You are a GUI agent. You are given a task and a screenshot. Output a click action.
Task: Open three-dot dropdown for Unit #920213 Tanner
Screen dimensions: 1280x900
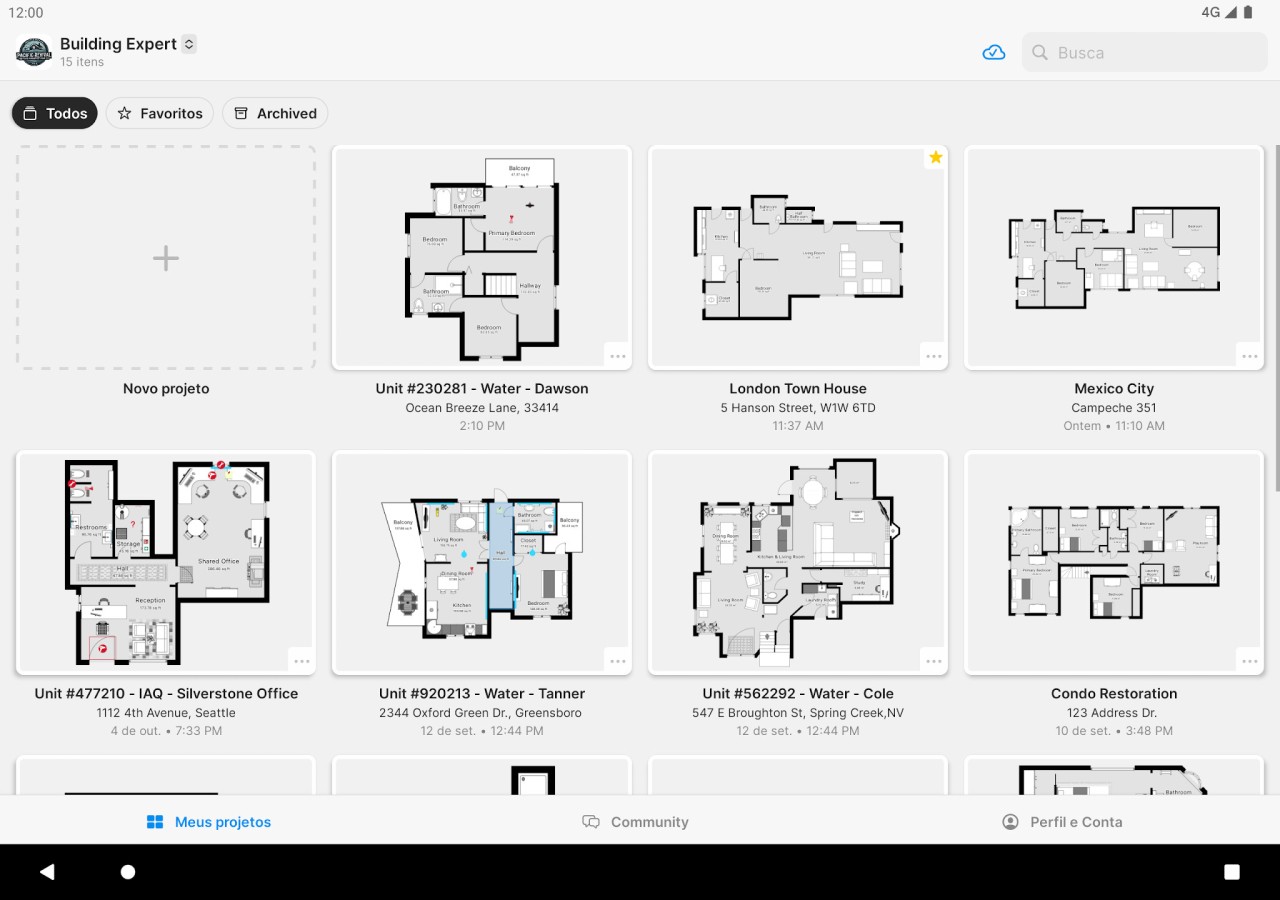click(x=617, y=661)
